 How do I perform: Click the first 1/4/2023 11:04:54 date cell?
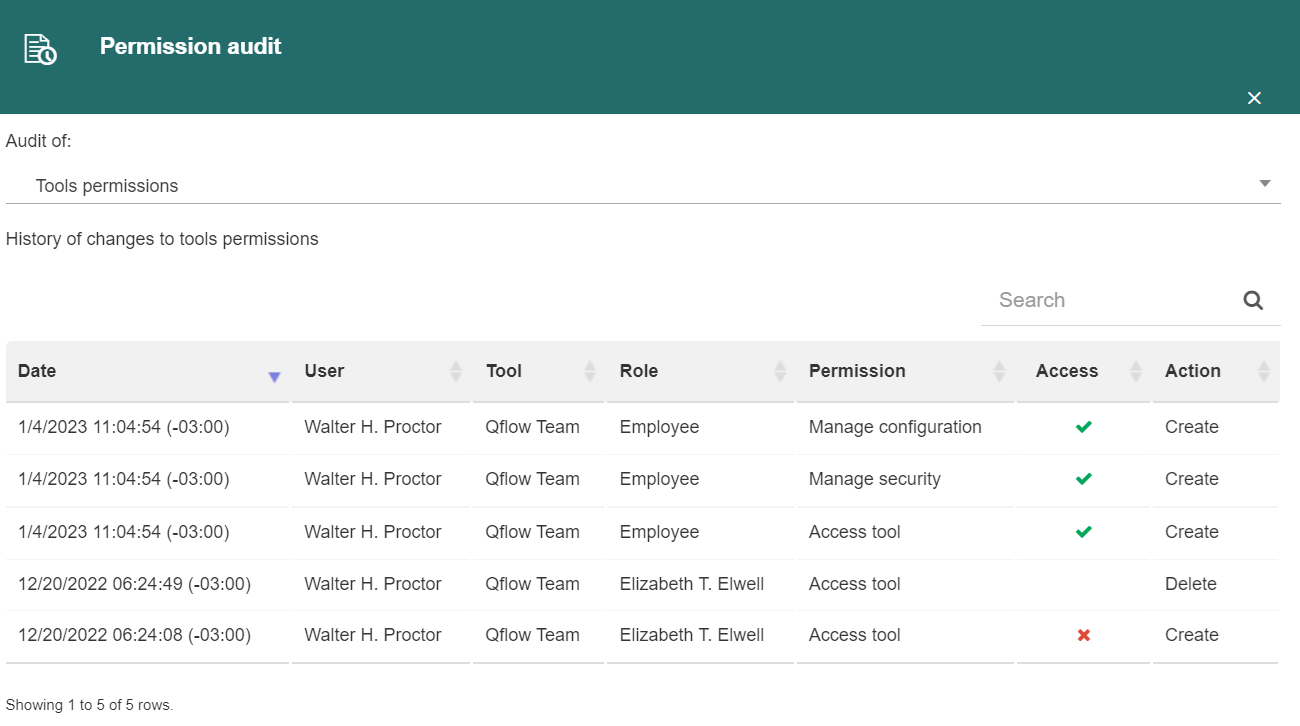[x=124, y=427]
